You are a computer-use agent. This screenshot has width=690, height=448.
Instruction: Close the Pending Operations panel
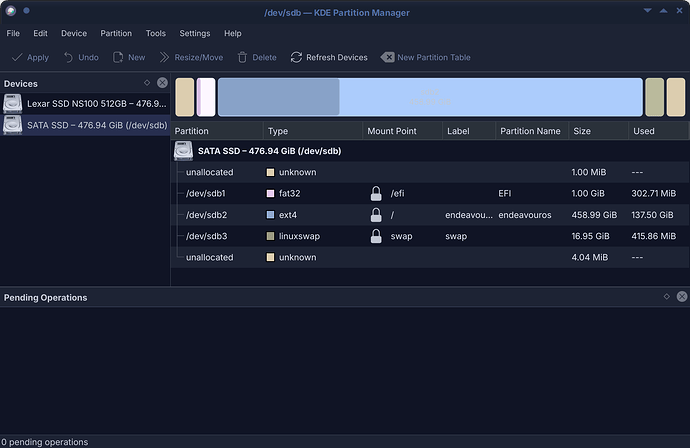tap(682, 297)
